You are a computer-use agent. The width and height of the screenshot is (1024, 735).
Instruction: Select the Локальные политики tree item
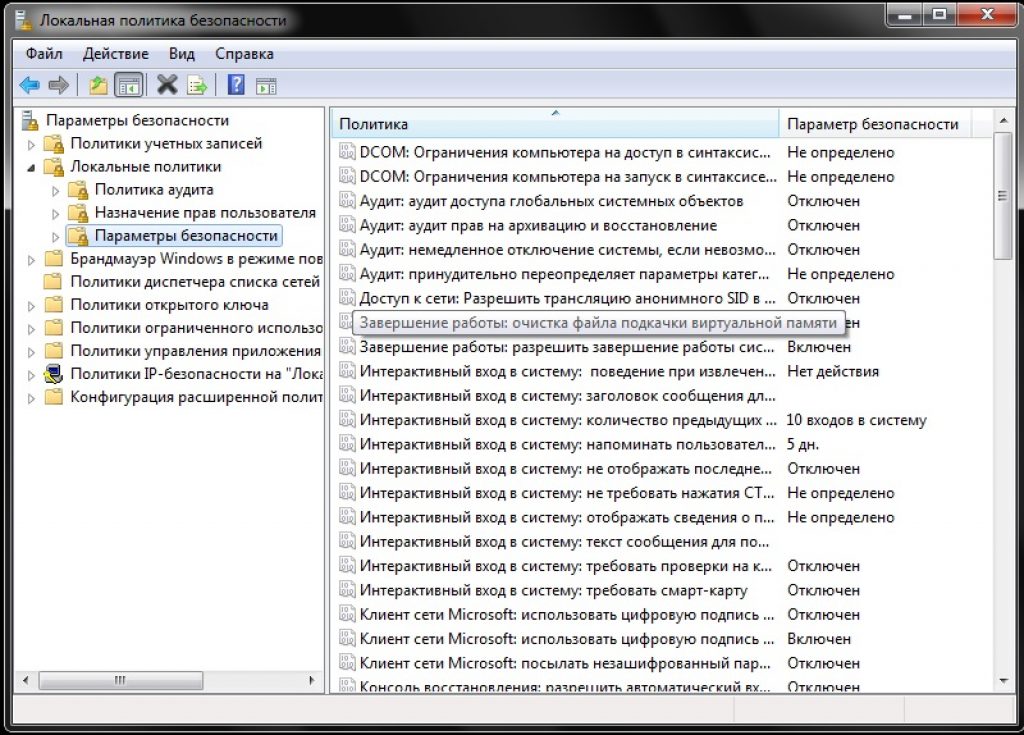click(x=146, y=167)
